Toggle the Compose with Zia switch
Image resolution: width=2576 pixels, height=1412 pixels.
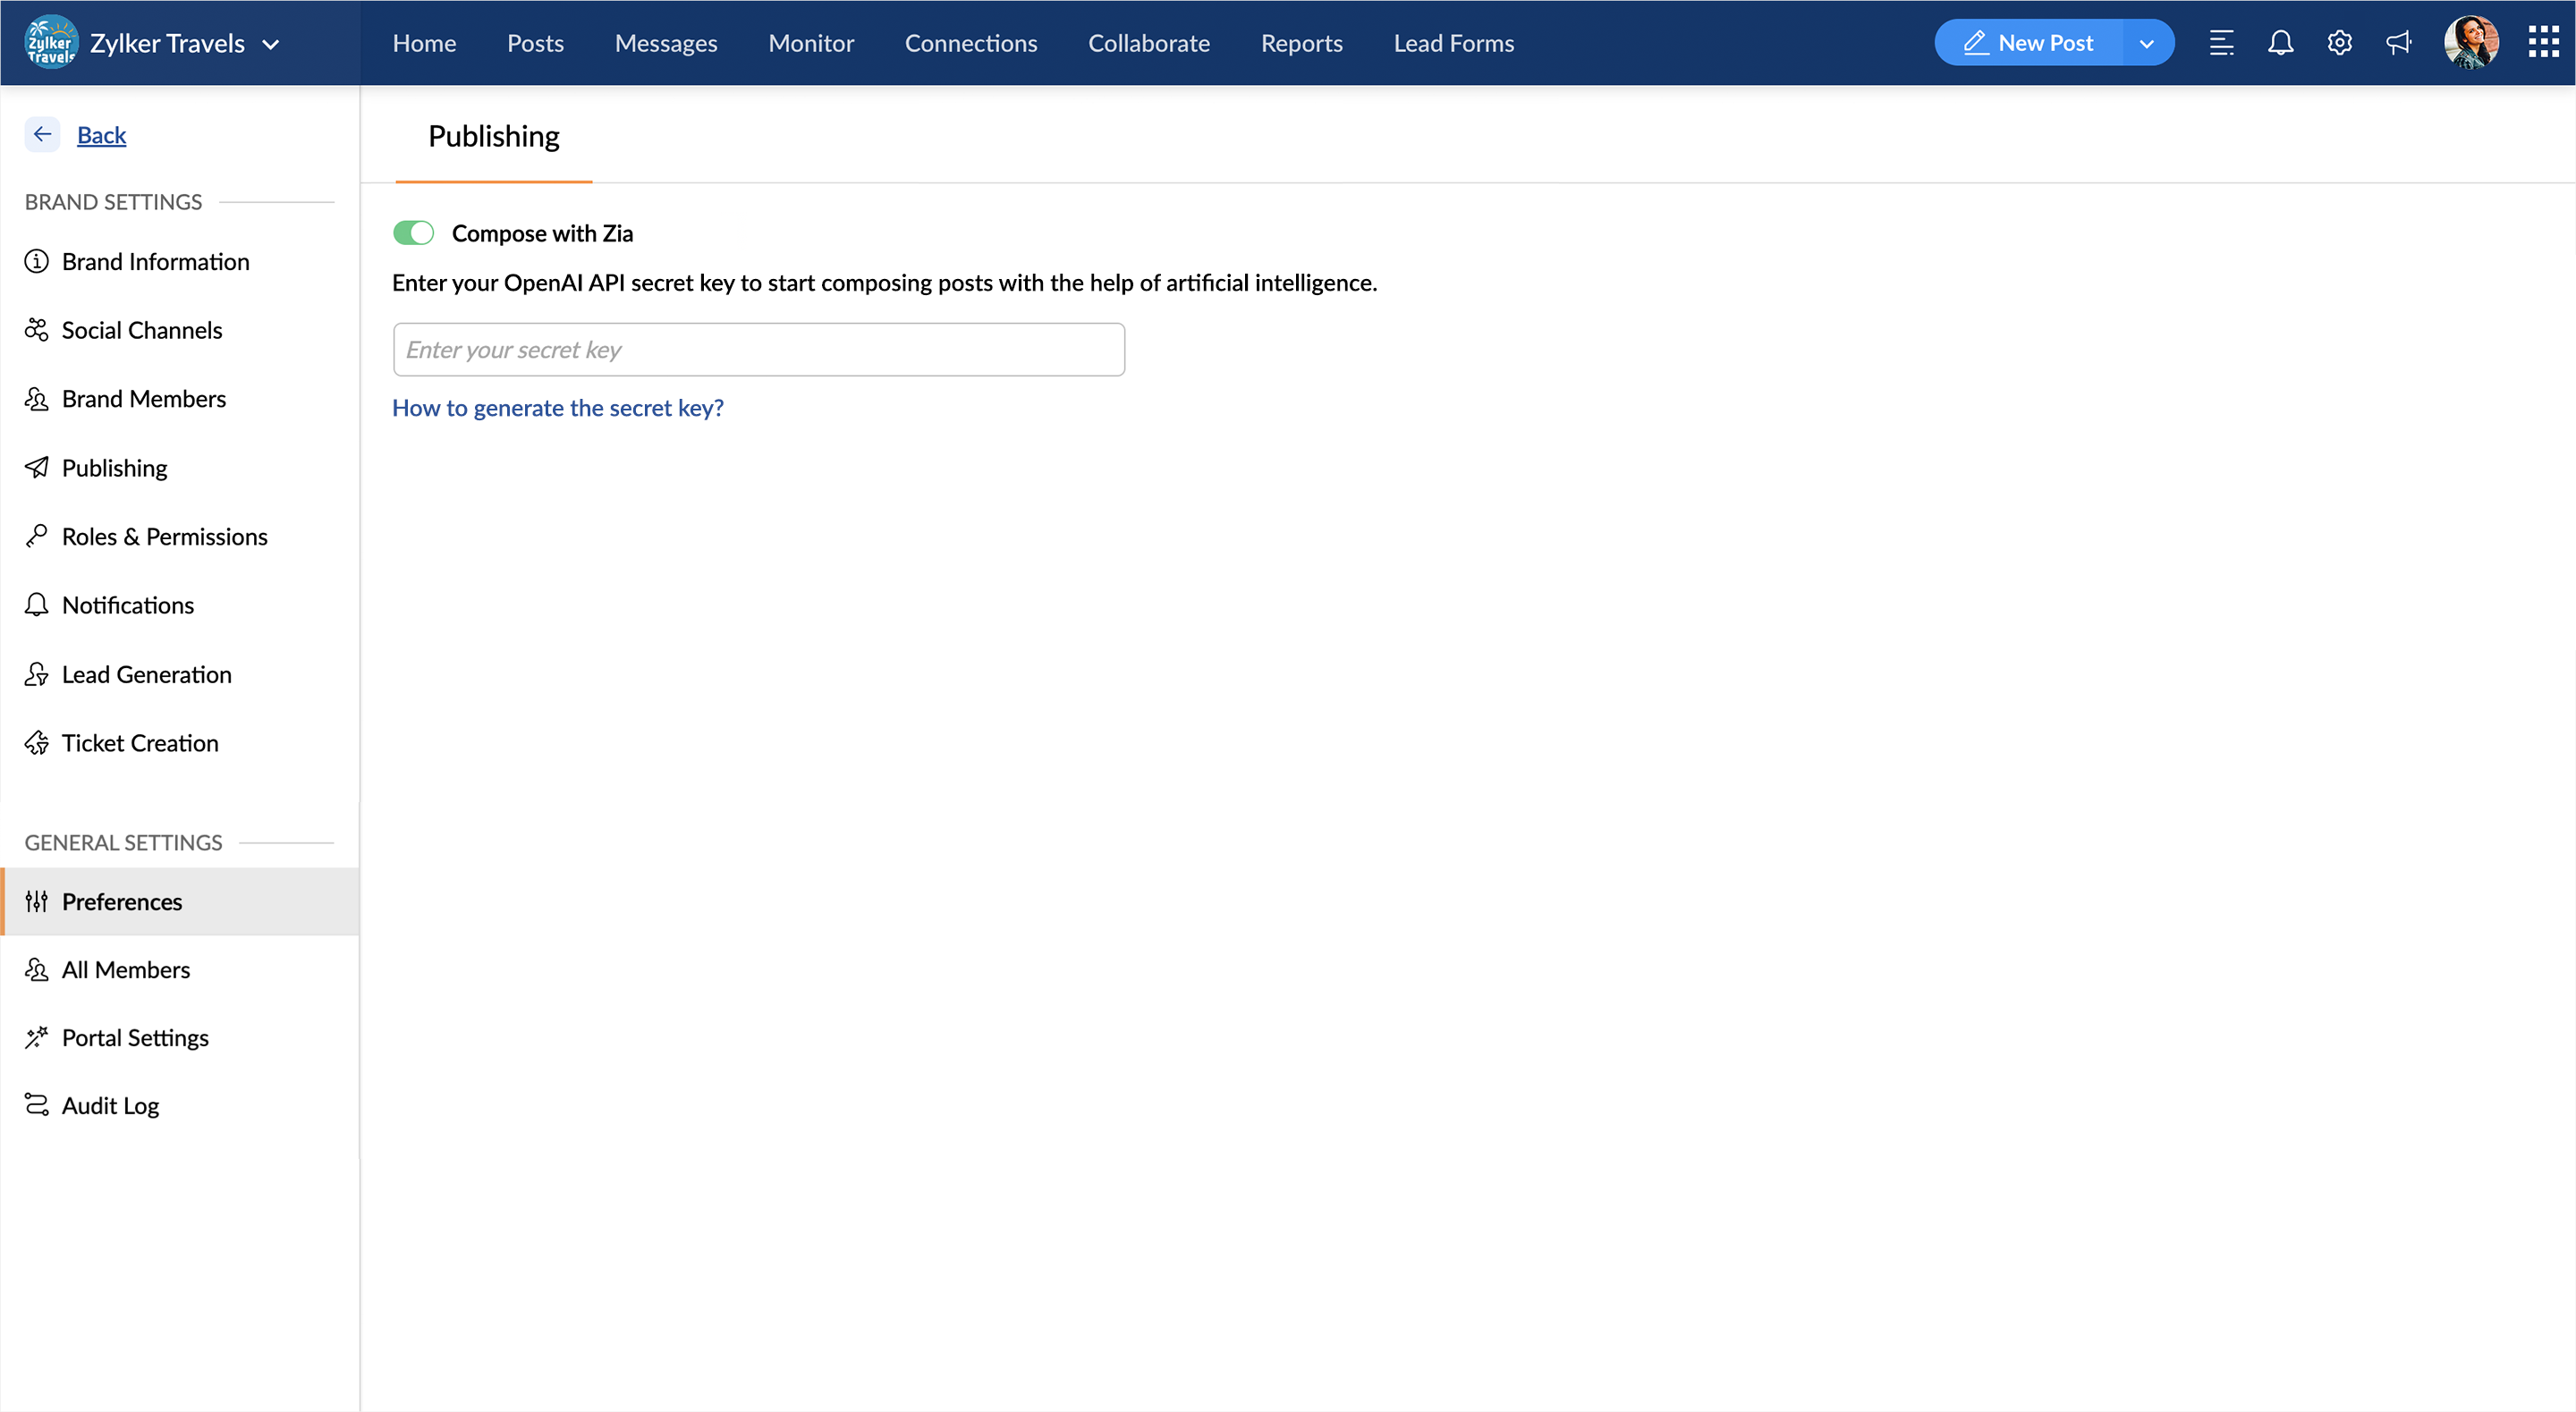(x=413, y=233)
